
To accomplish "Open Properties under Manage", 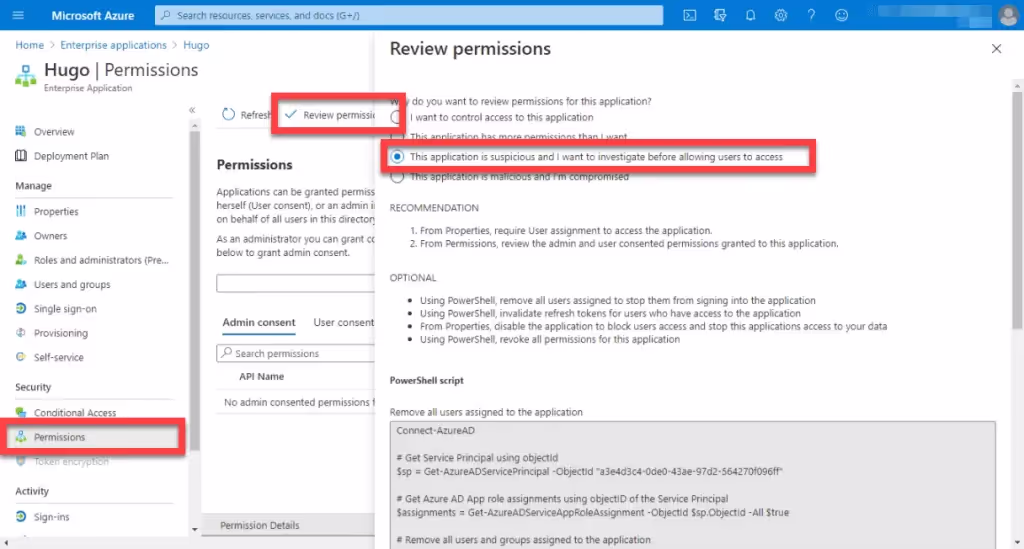I will pos(56,212).
